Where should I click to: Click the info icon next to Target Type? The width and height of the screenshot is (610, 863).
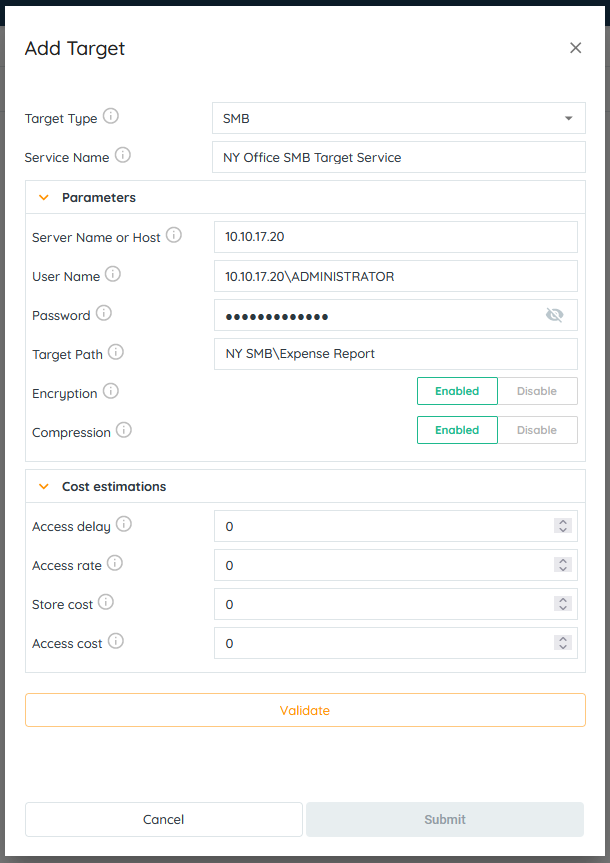coord(111,117)
